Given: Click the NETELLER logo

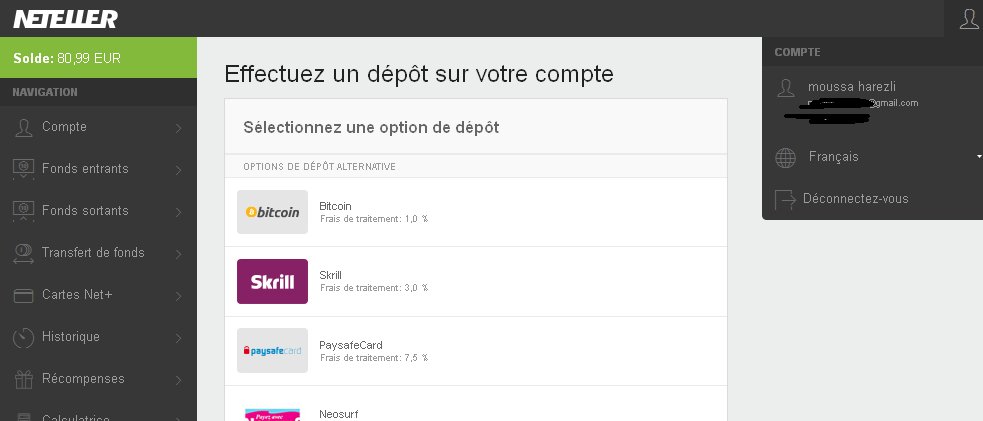Looking at the screenshot, I should click(65, 19).
